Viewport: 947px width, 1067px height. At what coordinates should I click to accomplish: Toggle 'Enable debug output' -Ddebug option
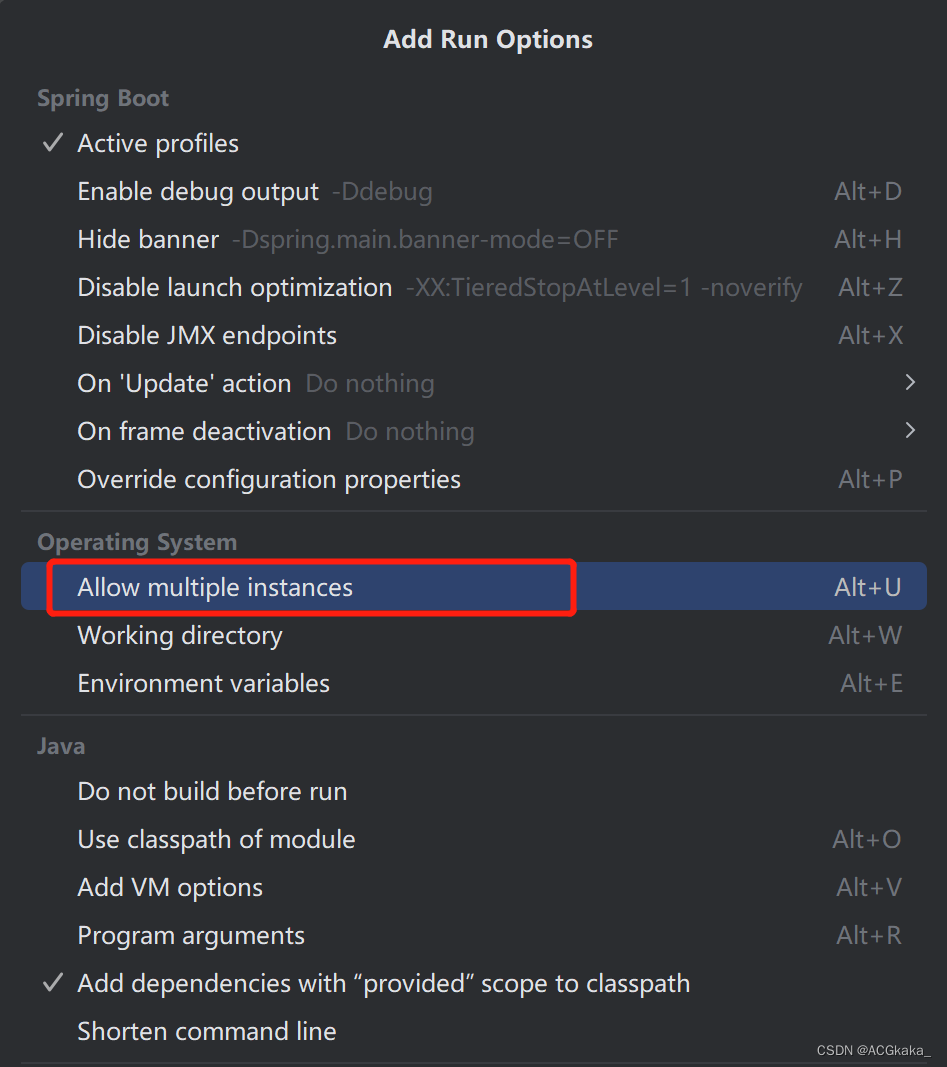click(x=197, y=191)
